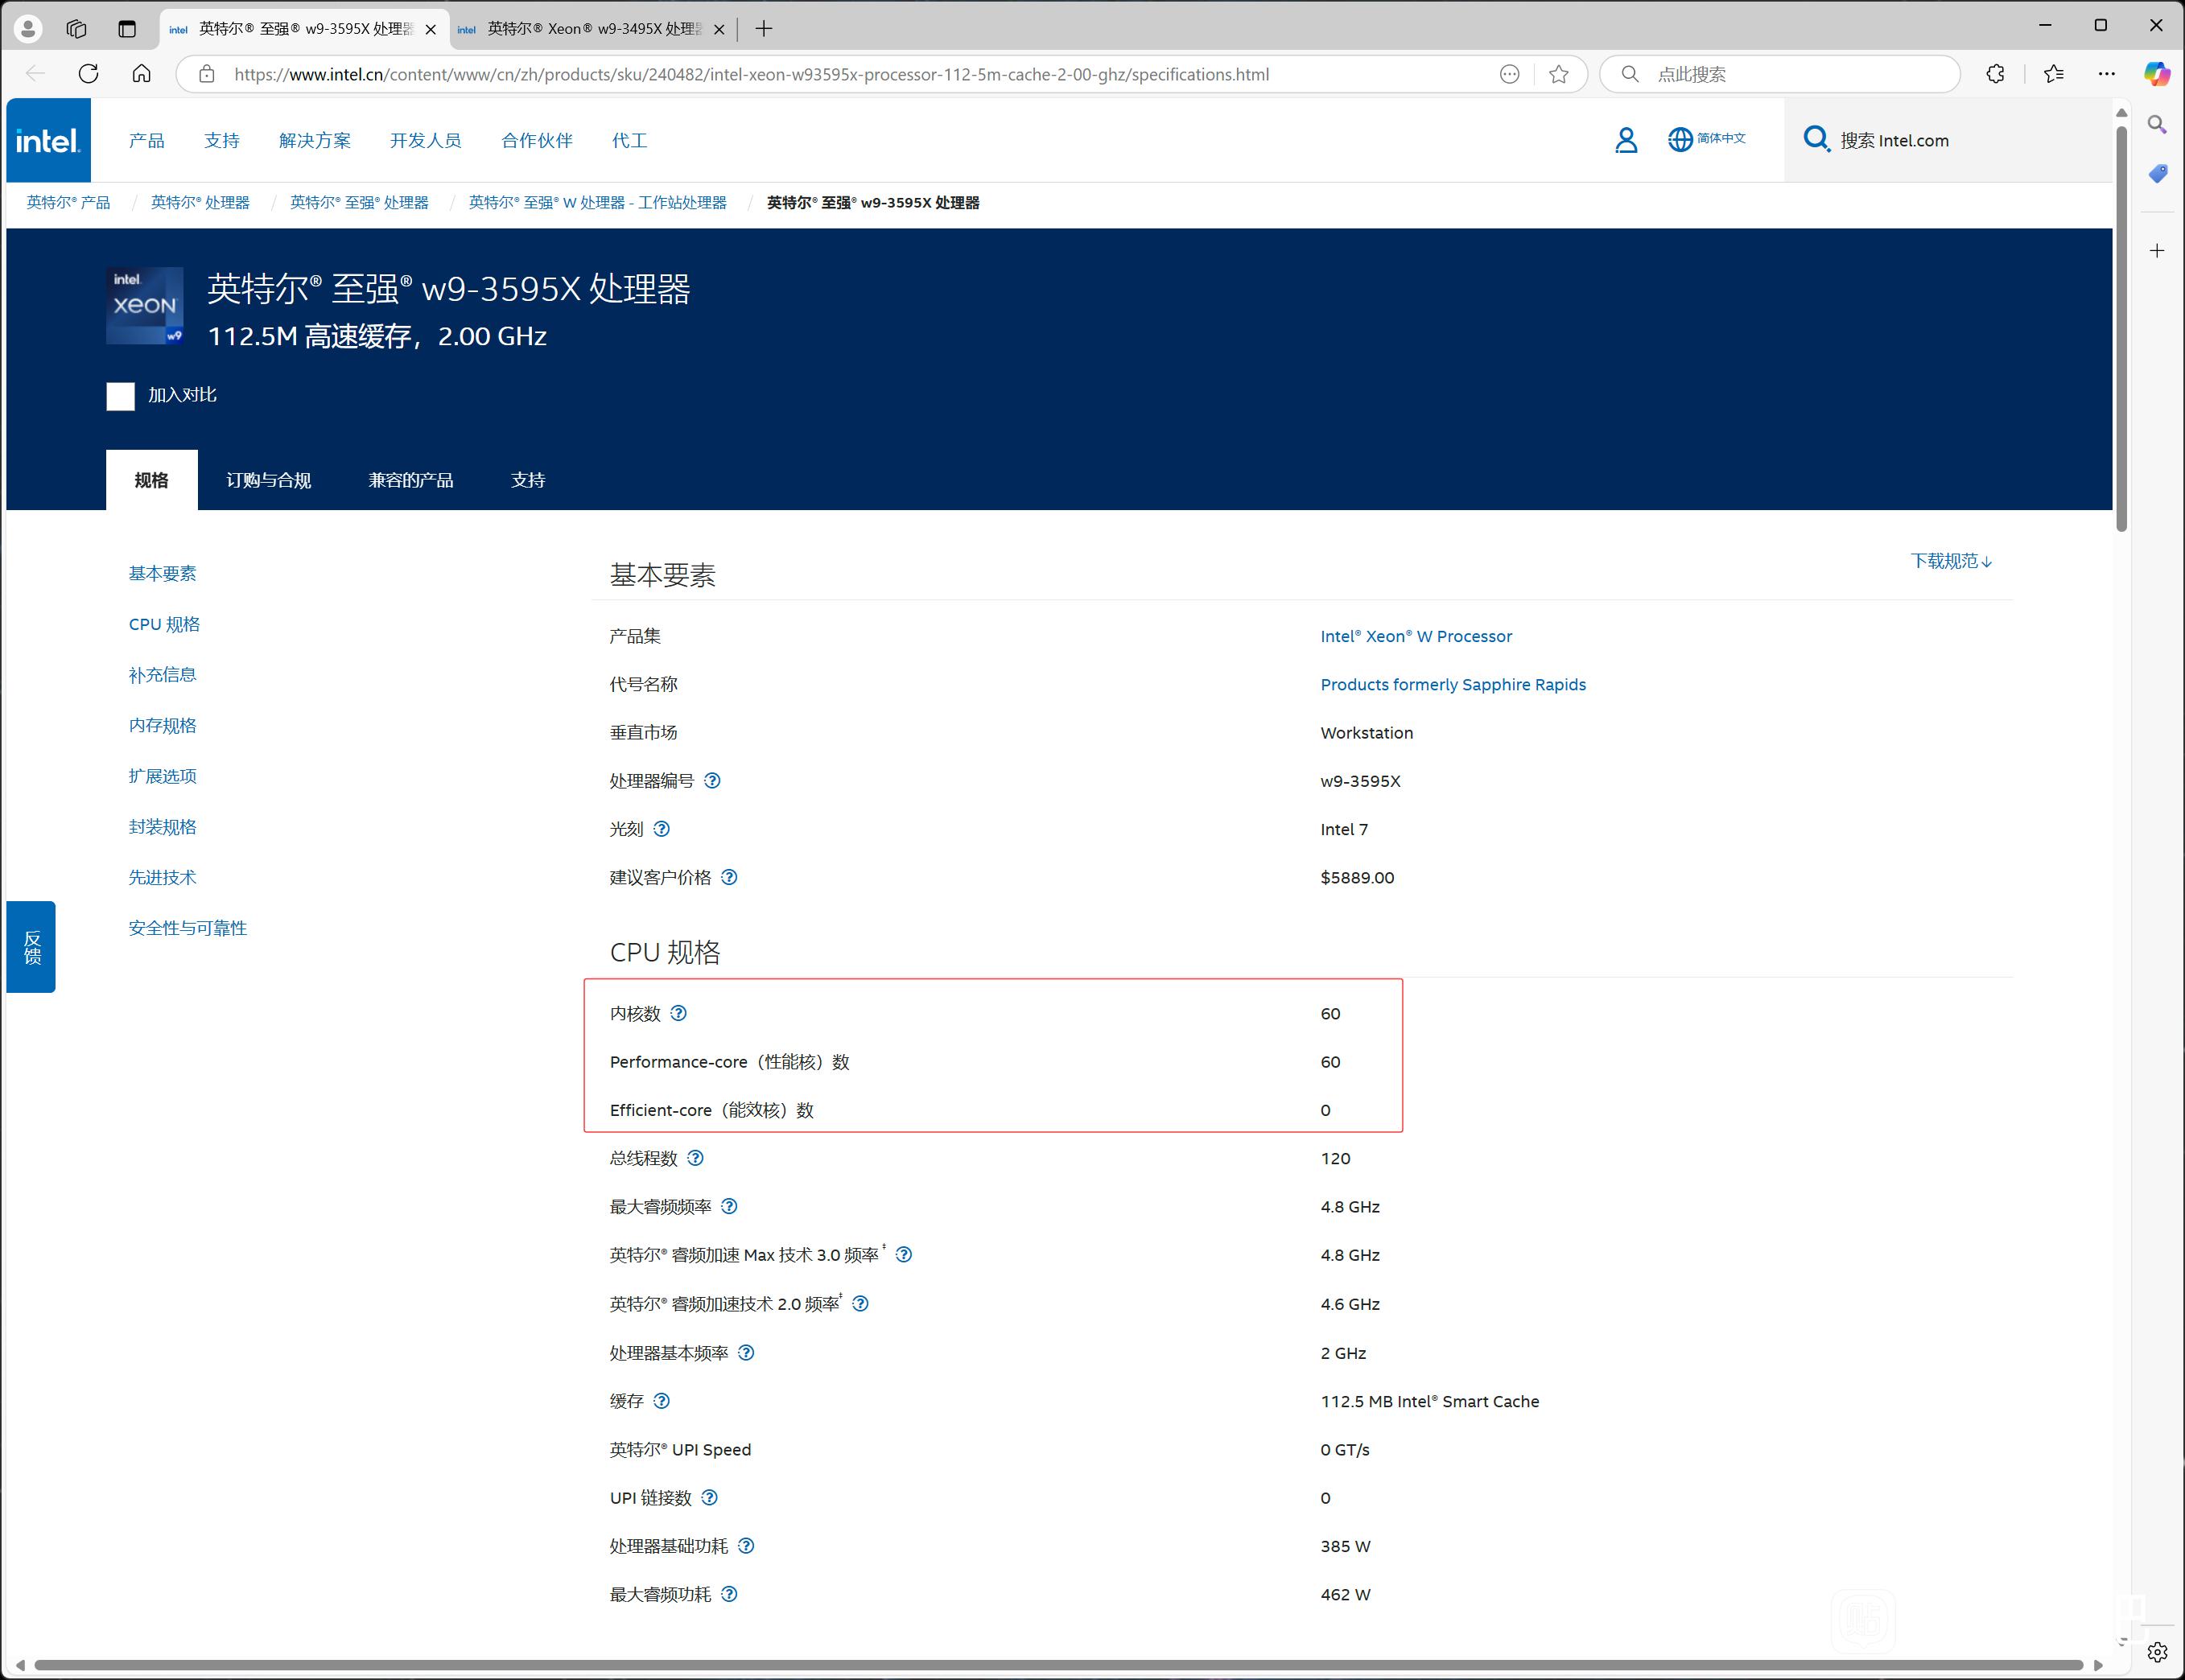Jump to 安全性与可靠性 in the side list
Image resolution: width=2185 pixels, height=1680 pixels.
(x=187, y=928)
